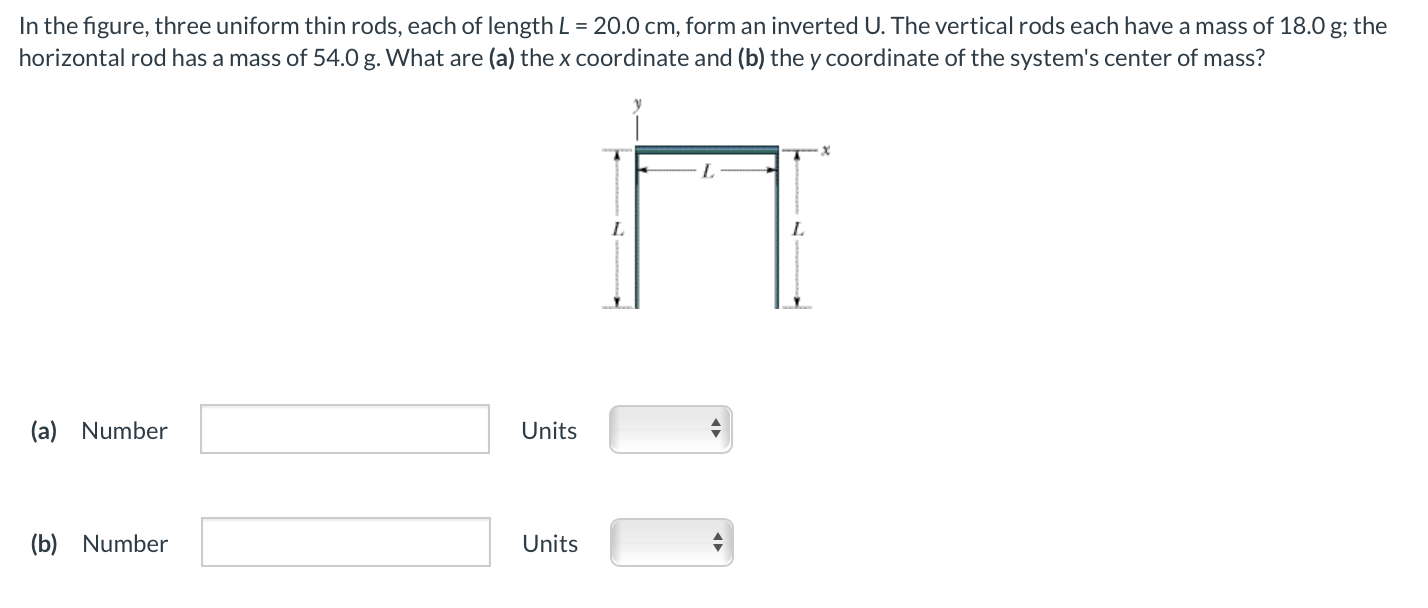This screenshot has width=1428, height=608.
Task: Click the (a) Number label
Action: coord(124,431)
